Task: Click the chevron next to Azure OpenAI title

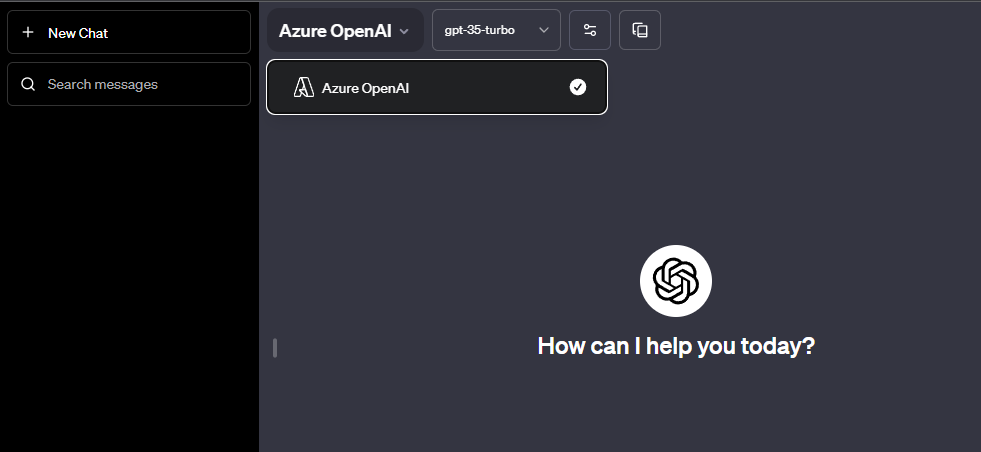Action: coord(404,31)
